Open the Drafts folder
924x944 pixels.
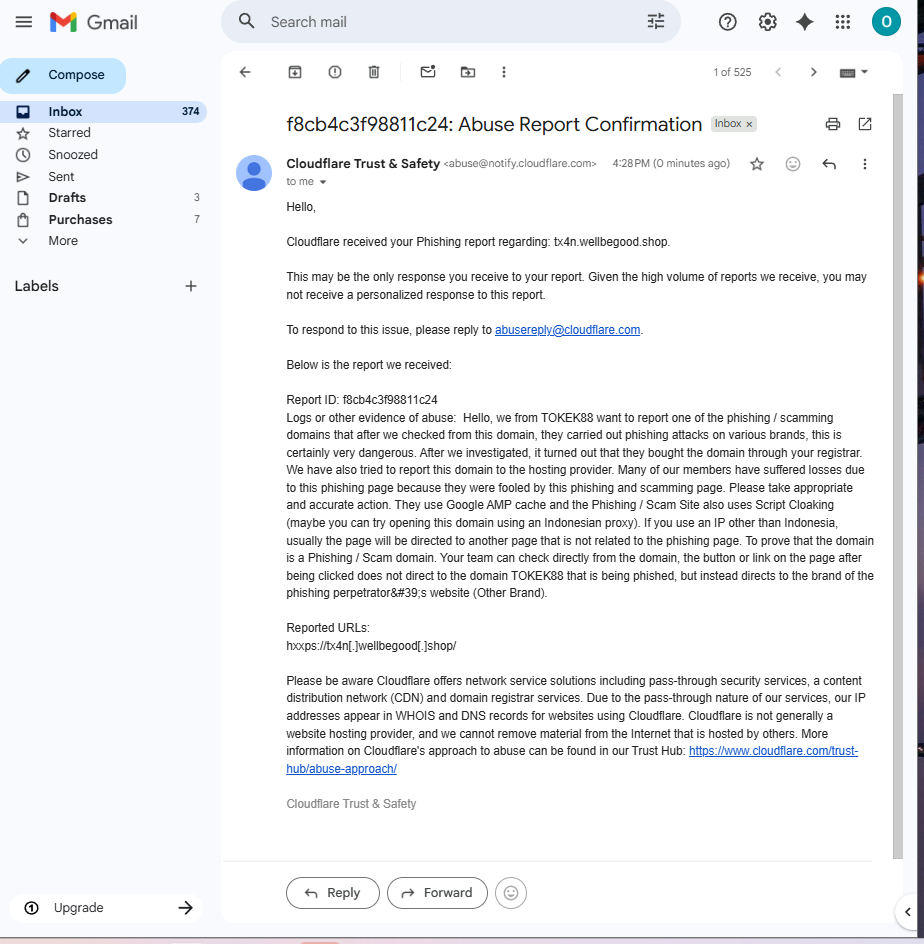click(x=67, y=197)
